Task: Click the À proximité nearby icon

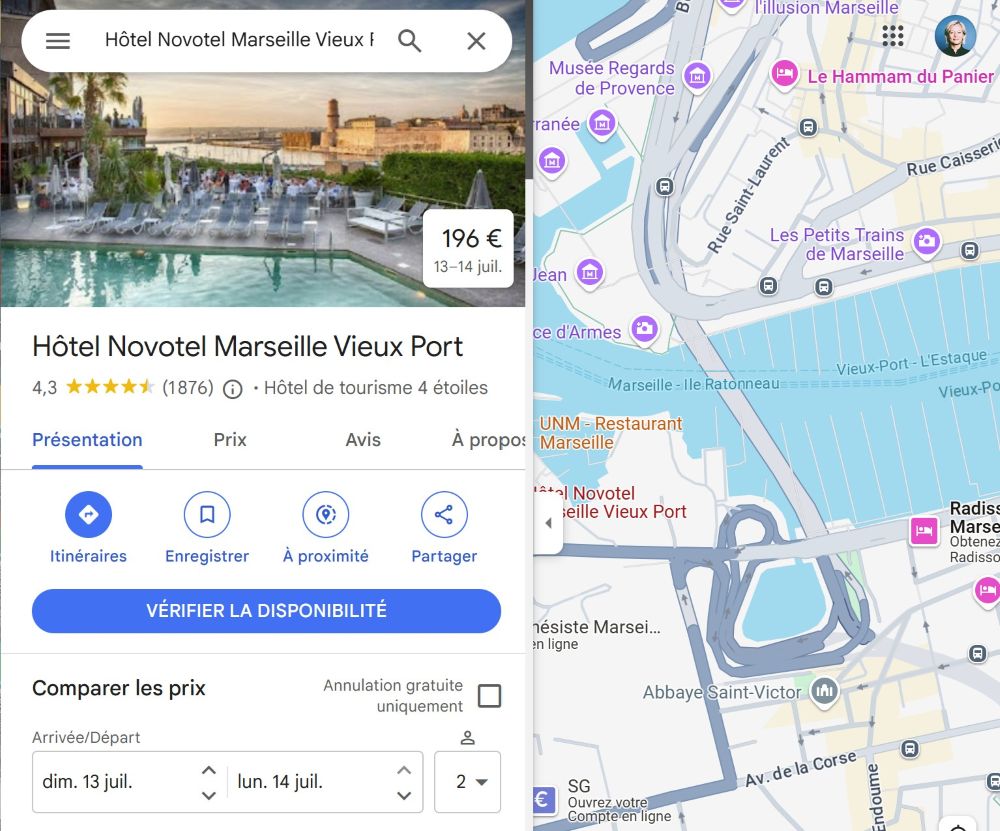Action: [326, 514]
